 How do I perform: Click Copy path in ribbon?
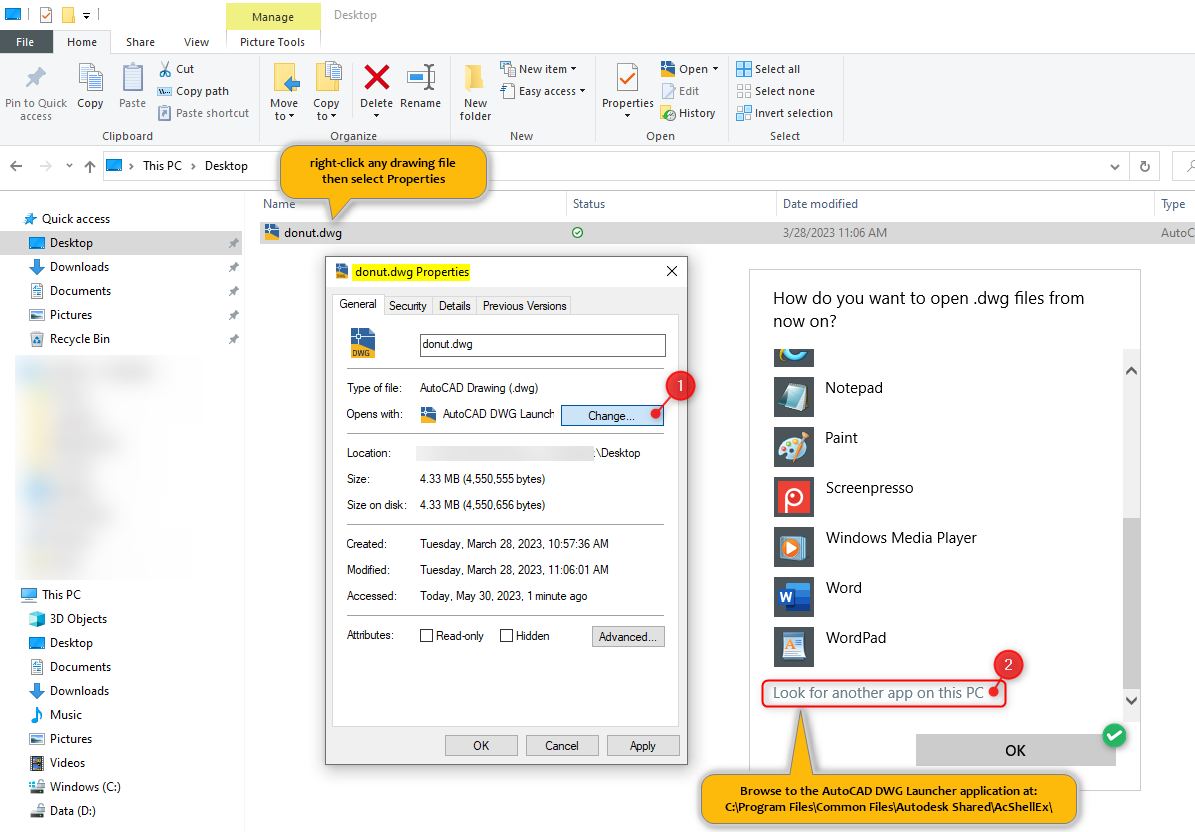(194, 91)
